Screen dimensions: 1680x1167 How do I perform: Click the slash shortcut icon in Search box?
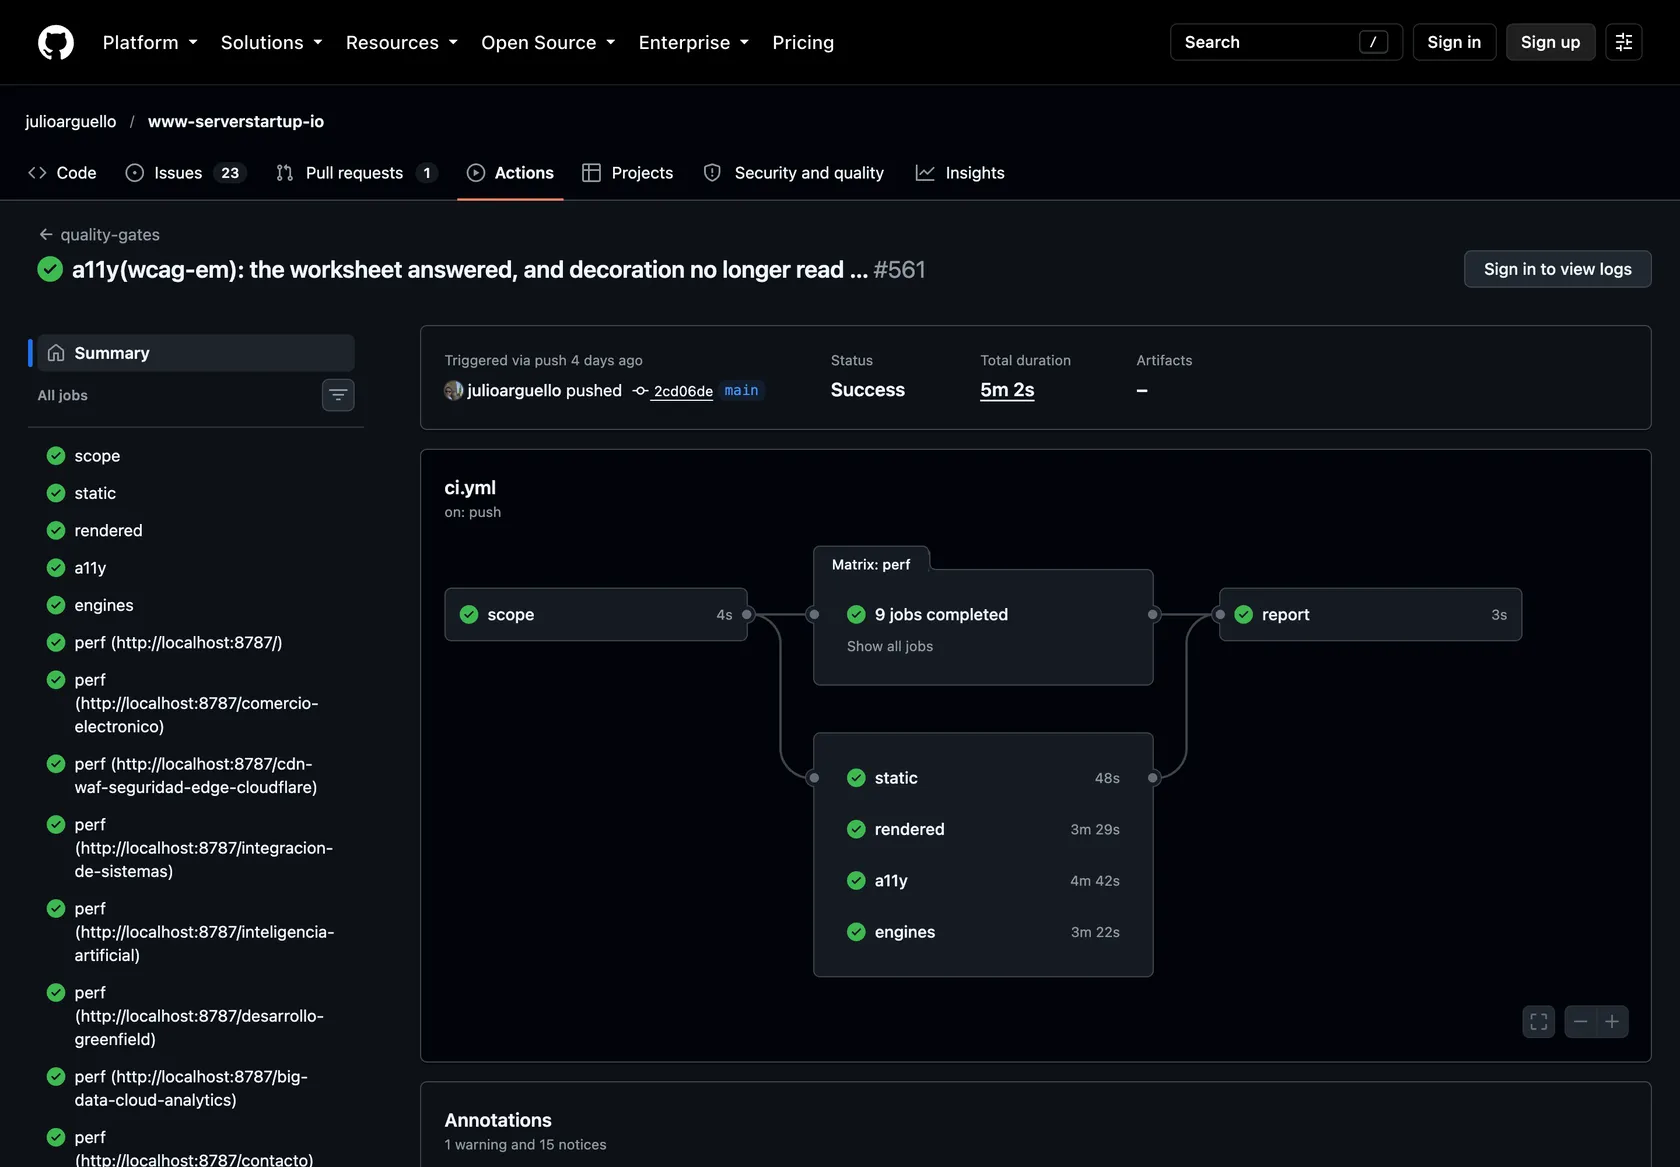[x=1373, y=42]
